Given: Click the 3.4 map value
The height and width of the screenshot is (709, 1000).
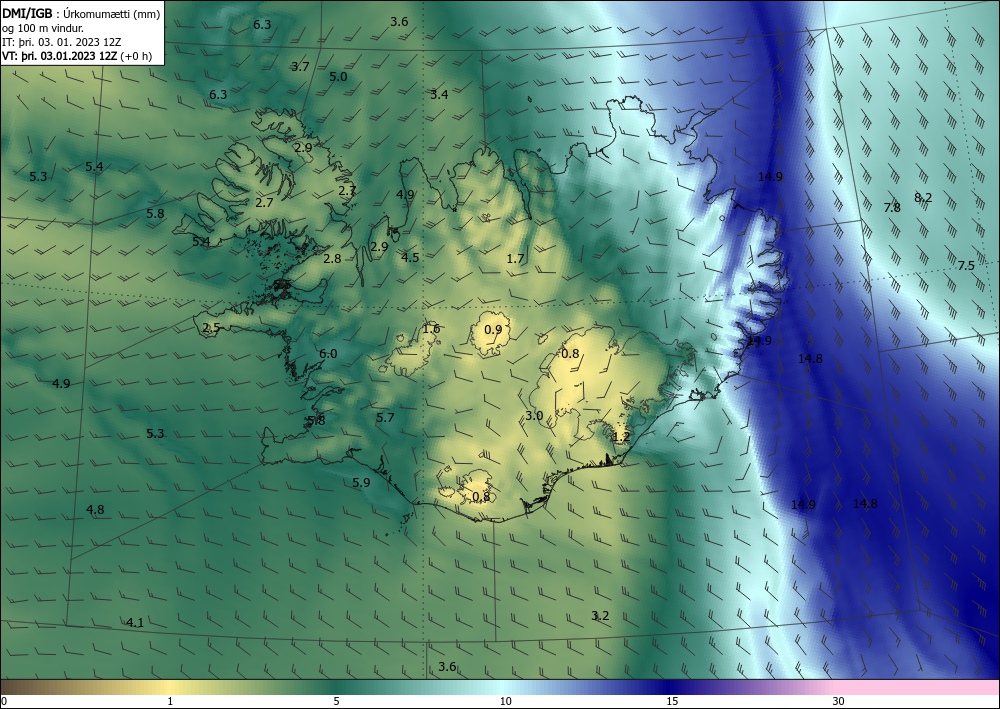Looking at the screenshot, I should pos(439,95).
